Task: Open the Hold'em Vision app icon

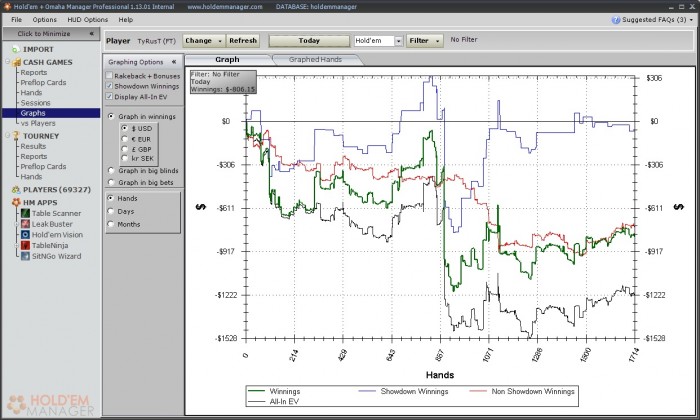Action: click(23, 234)
